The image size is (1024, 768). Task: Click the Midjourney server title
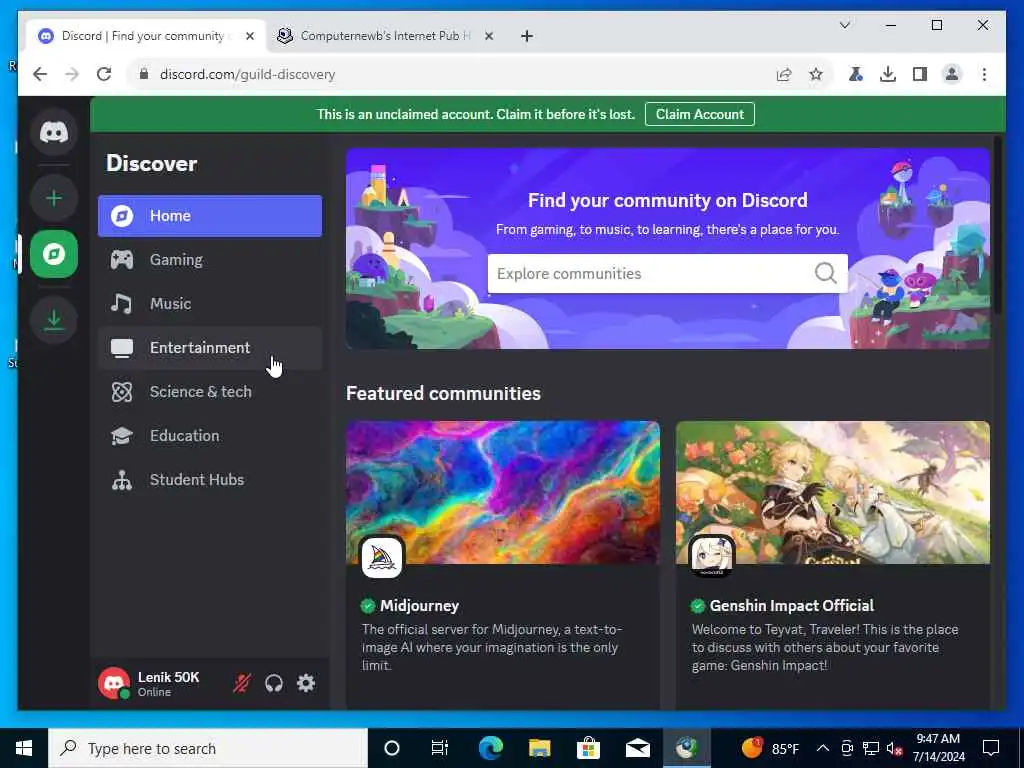click(419, 605)
